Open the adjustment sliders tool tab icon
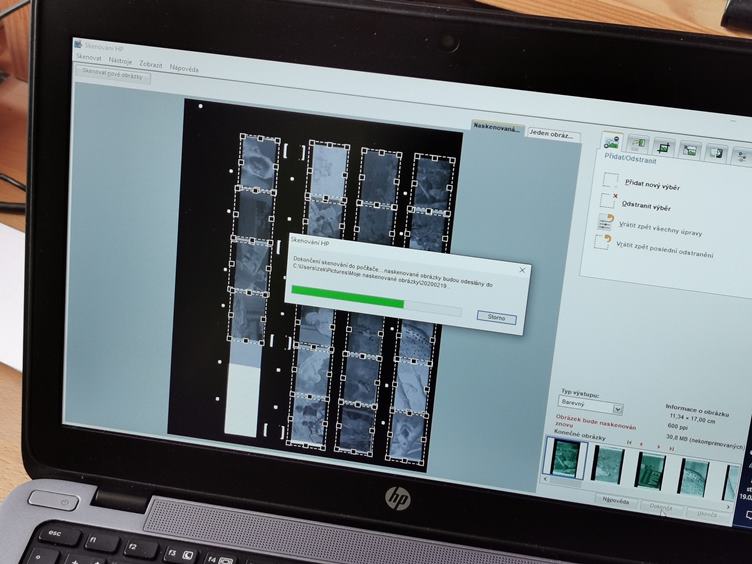 point(741,156)
